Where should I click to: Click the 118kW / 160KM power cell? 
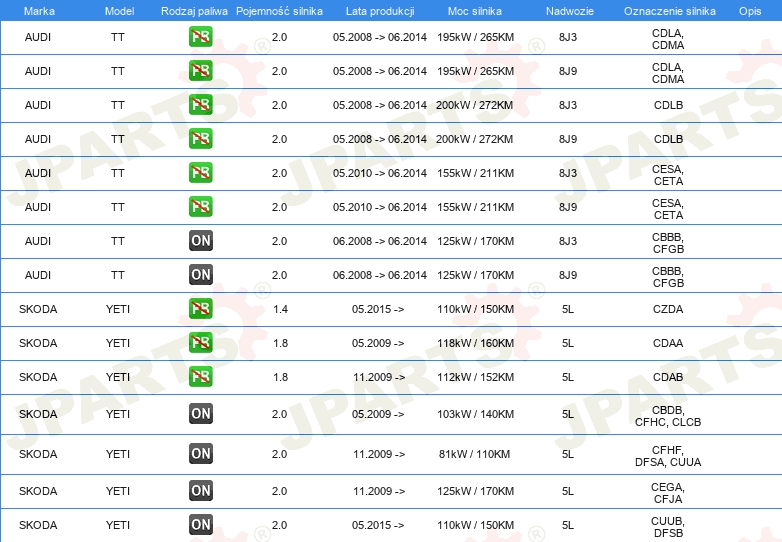(475, 343)
